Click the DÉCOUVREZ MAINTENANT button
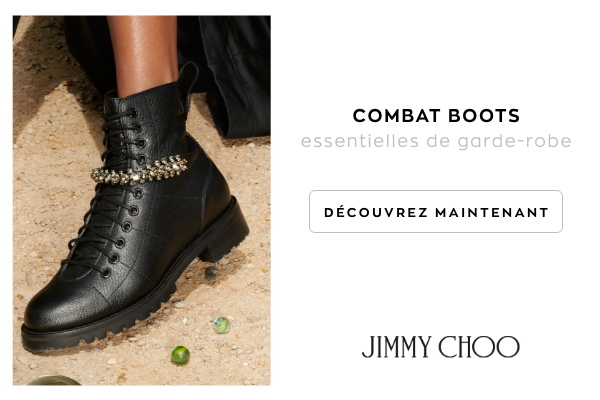 (x=436, y=211)
